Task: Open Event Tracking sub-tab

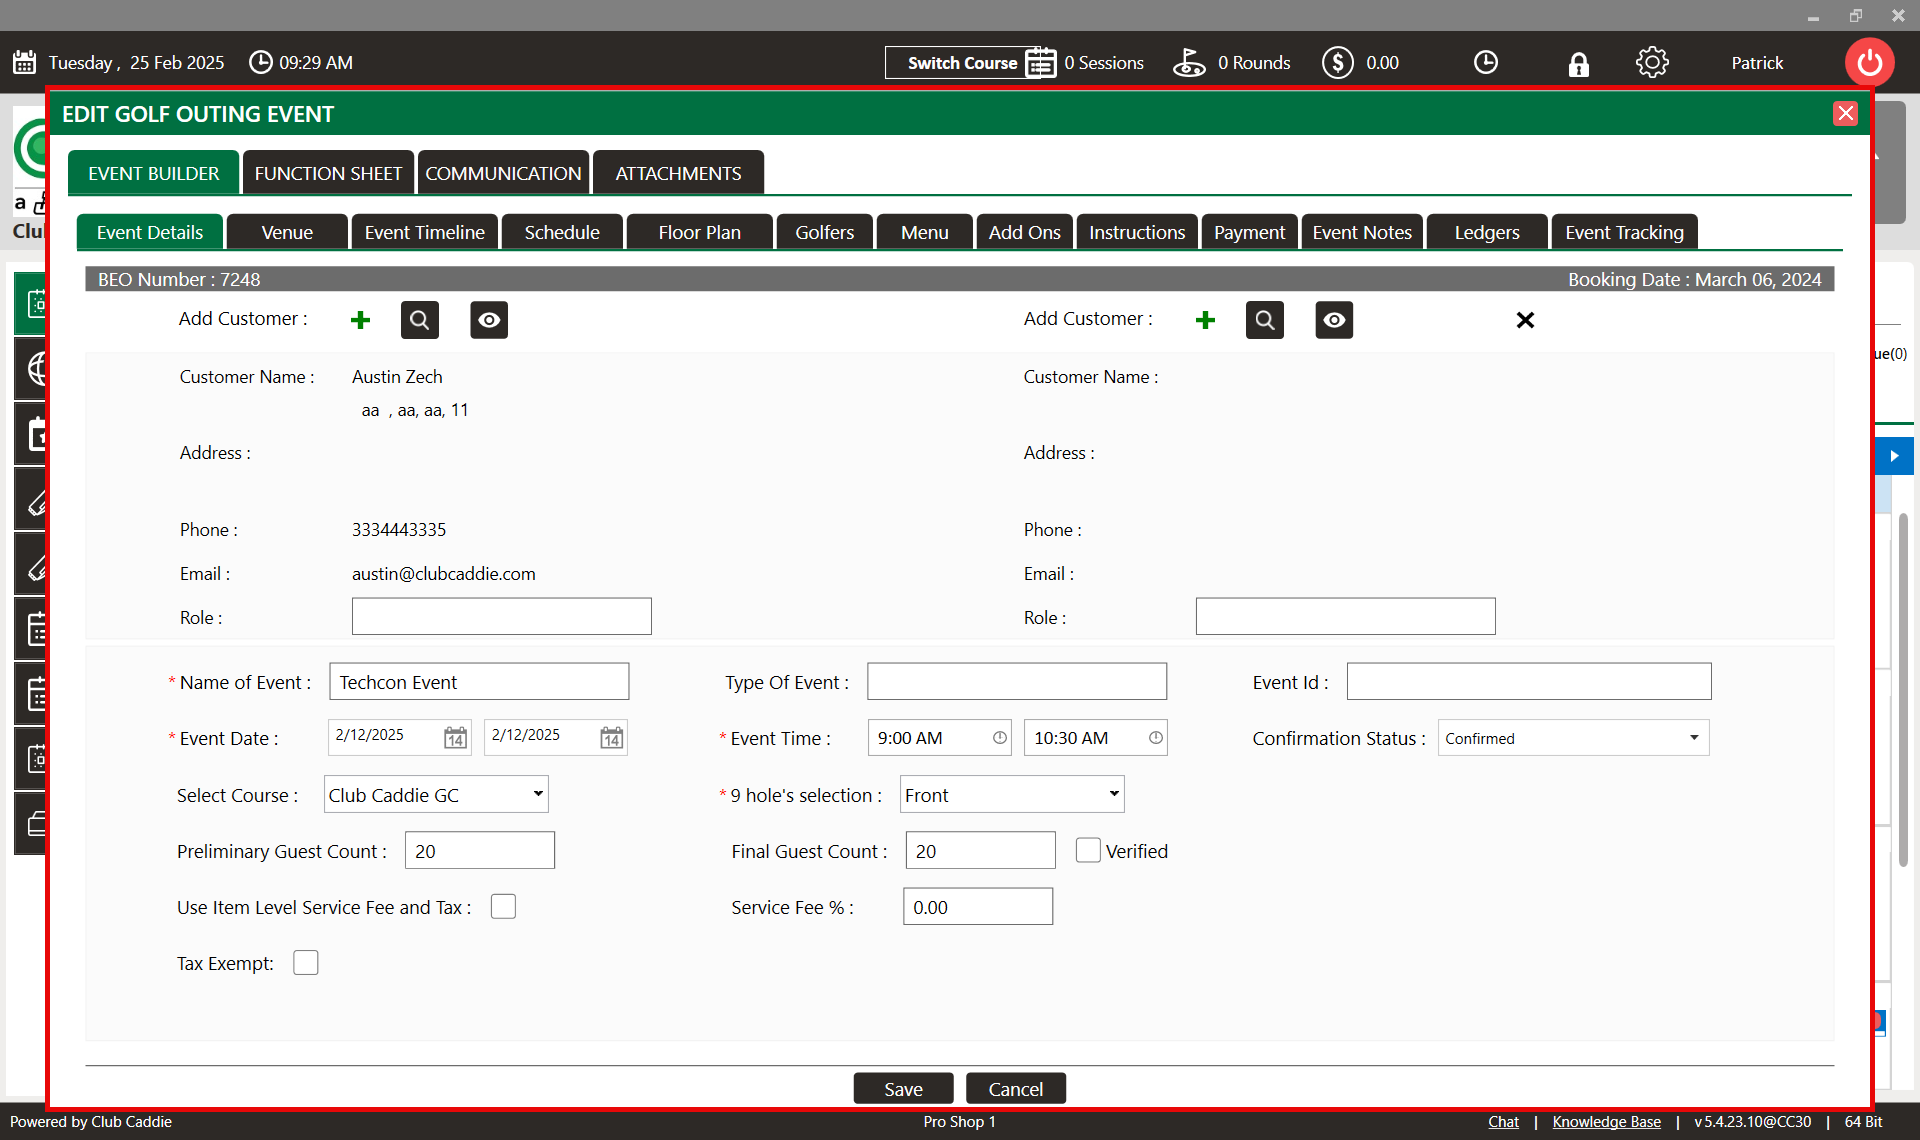Action: click(x=1624, y=232)
